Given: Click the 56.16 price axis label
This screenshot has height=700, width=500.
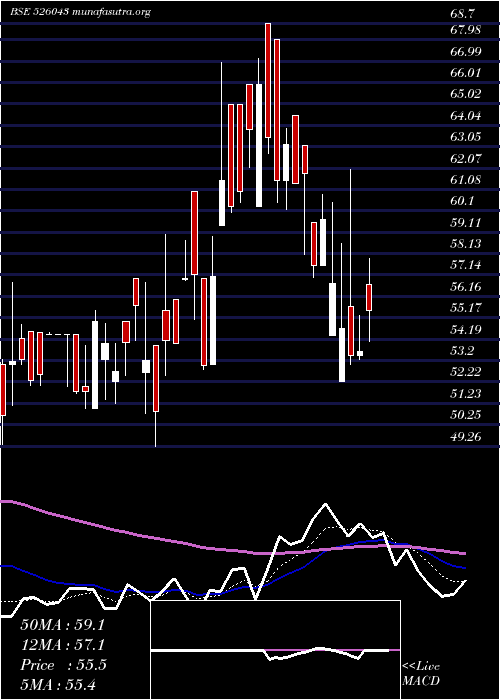Looking at the screenshot, I should [x=466, y=287].
